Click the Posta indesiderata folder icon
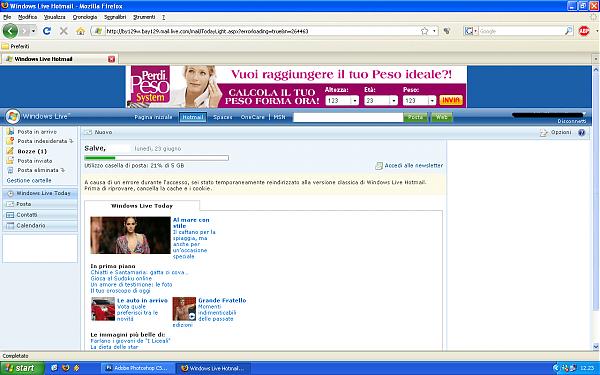600x375 pixels. click(x=10, y=141)
